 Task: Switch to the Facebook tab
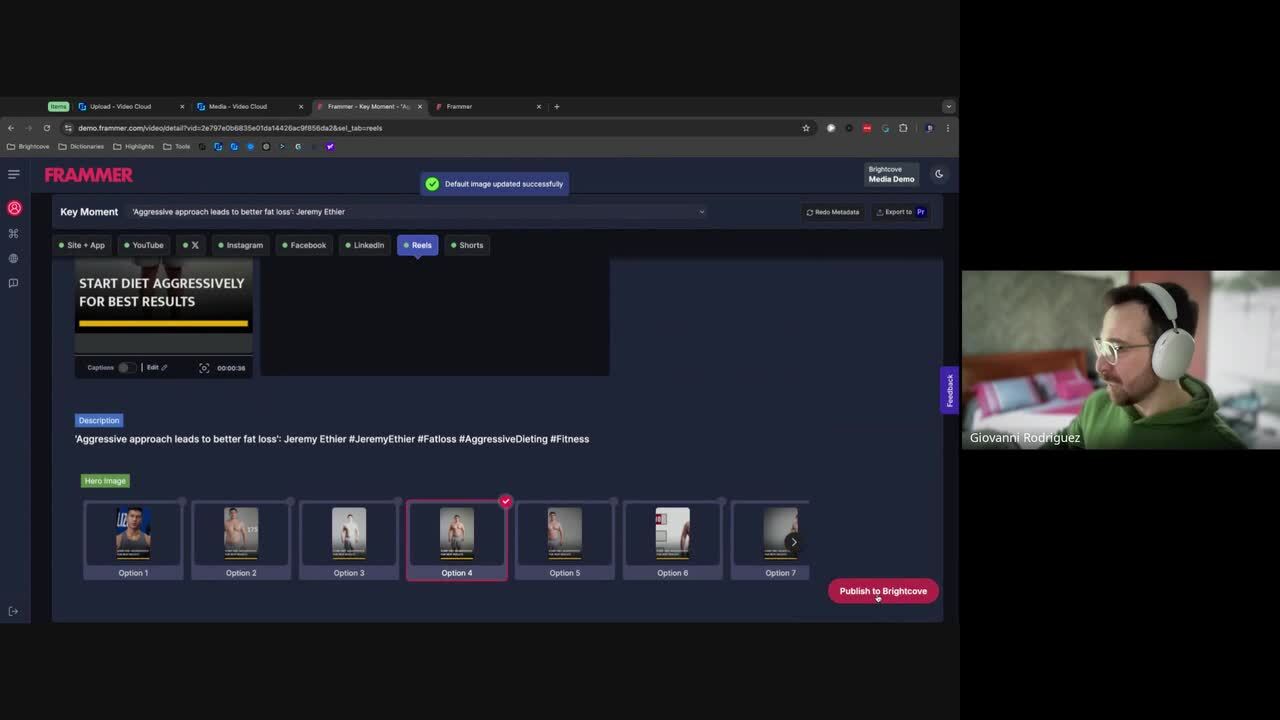(303, 245)
